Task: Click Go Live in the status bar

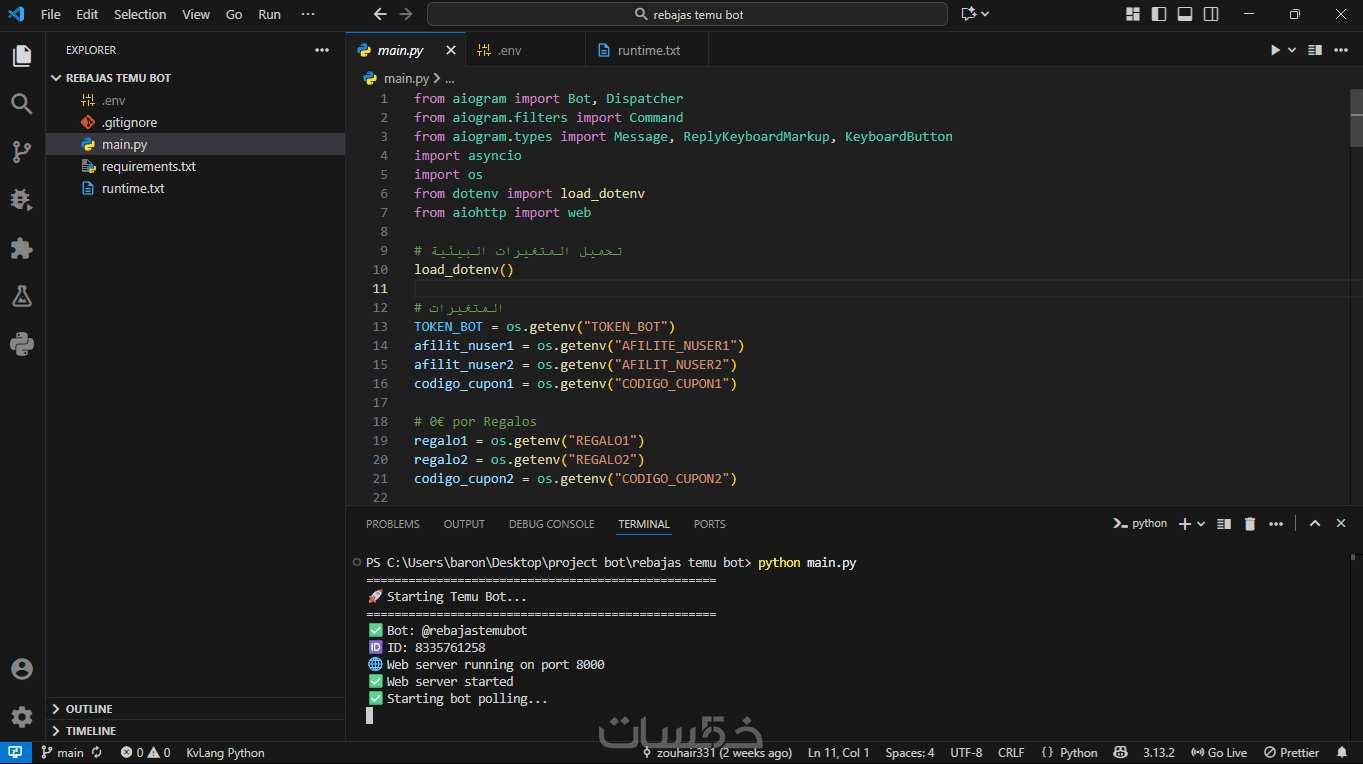Action: tap(1220, 752)
